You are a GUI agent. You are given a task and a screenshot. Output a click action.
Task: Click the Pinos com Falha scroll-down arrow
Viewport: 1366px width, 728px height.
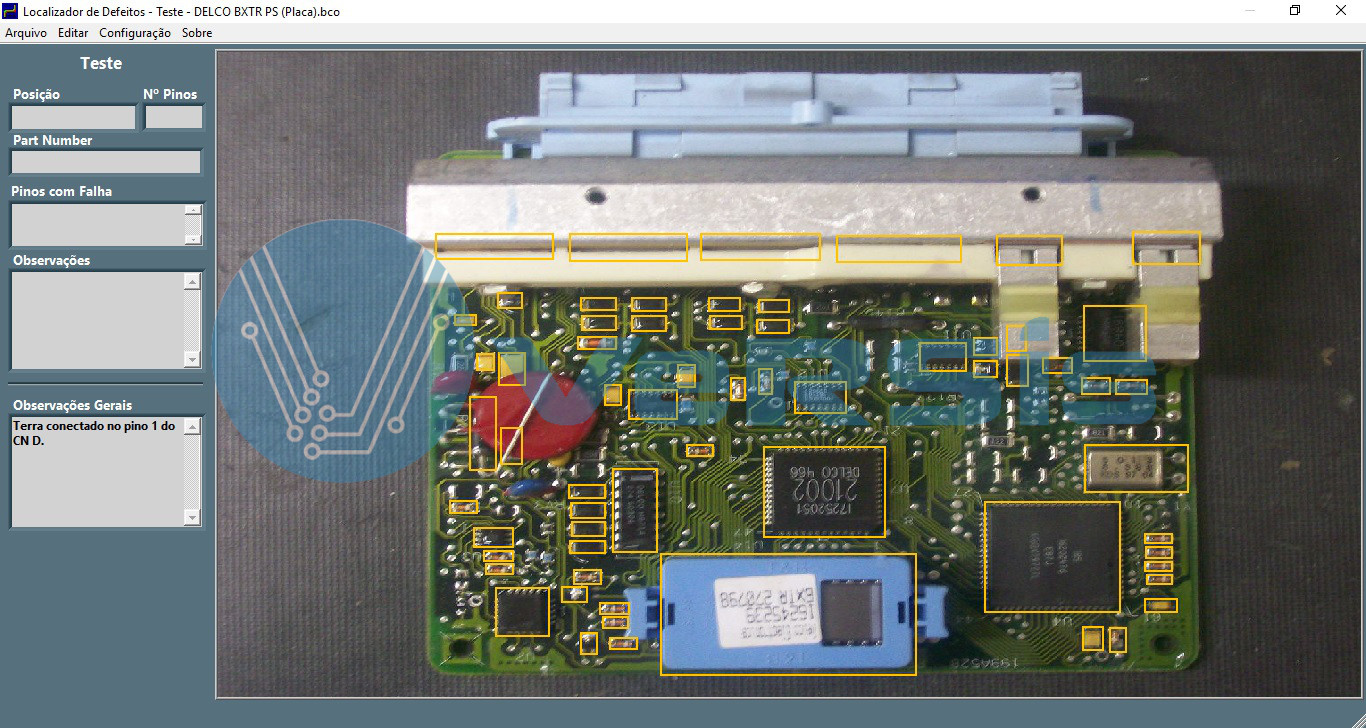click(x=193, y=239)
